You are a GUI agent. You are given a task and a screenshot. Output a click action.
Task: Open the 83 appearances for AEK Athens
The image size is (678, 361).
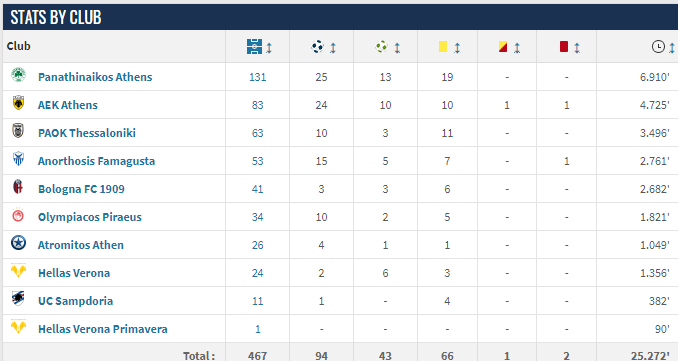tap(257, 105)
